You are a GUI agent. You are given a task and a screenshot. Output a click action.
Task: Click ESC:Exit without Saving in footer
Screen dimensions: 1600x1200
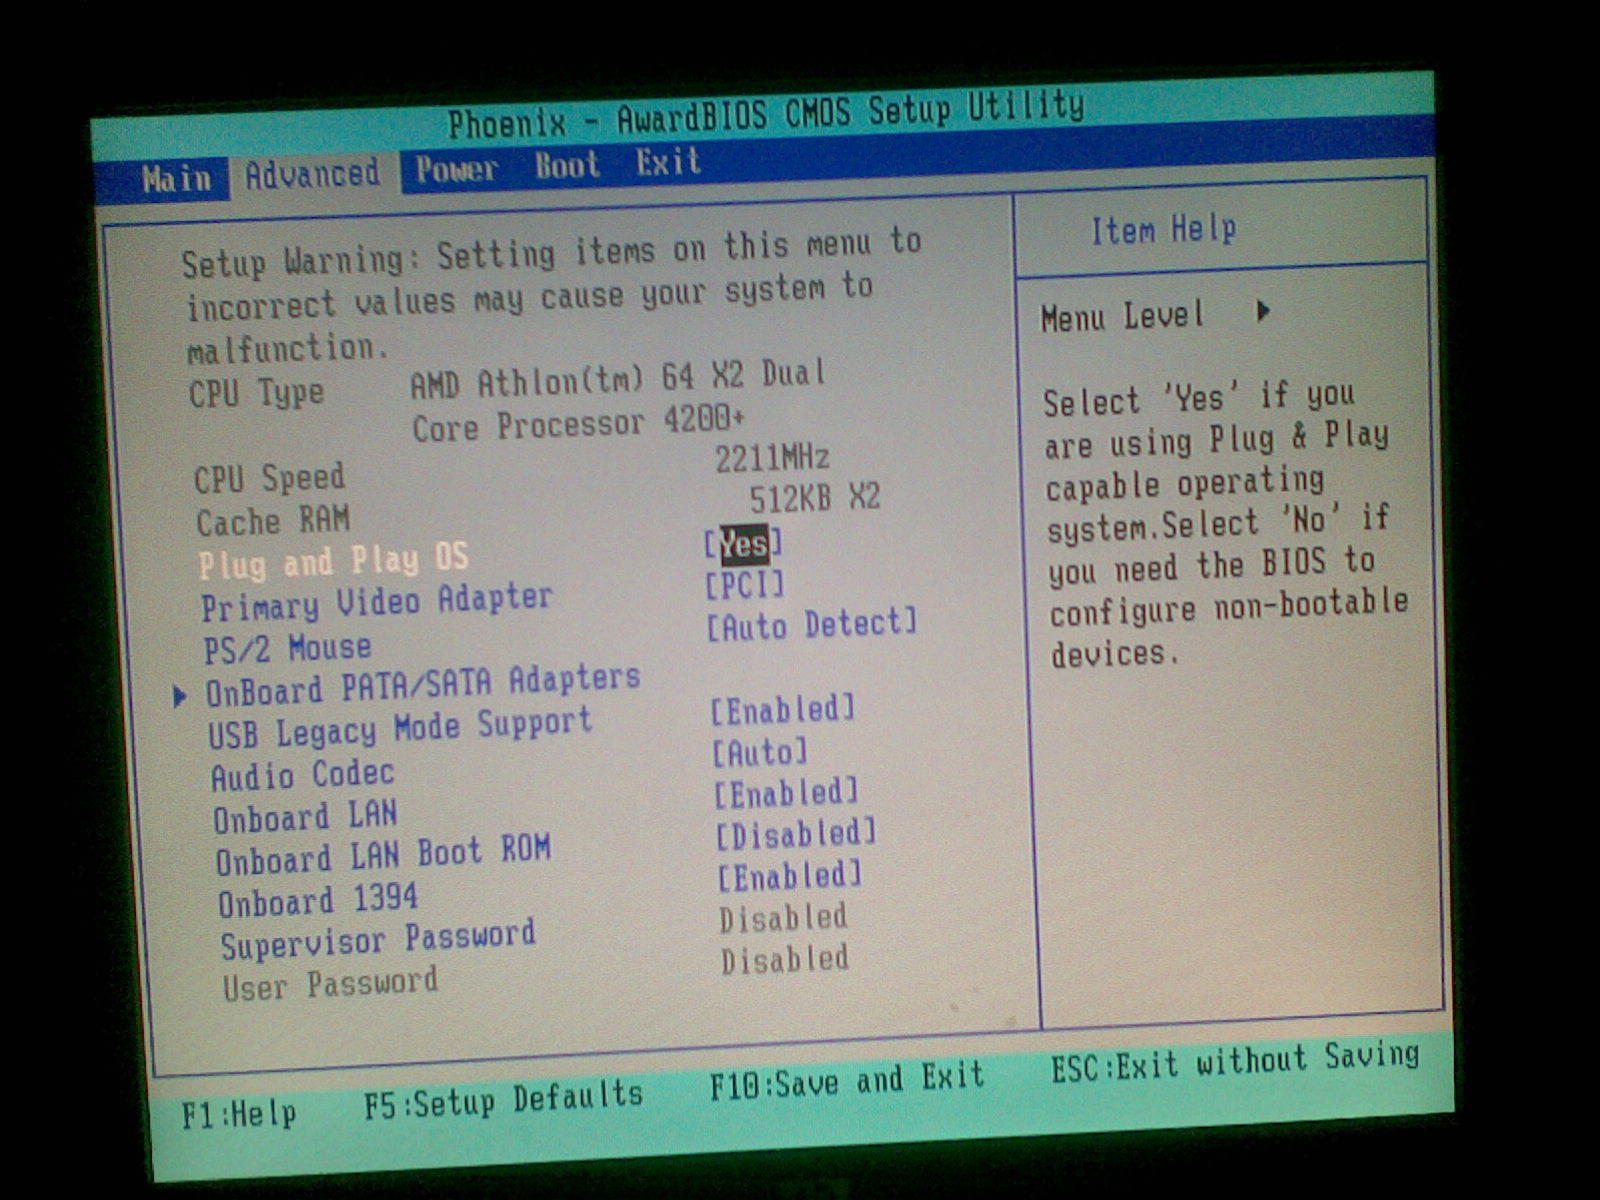coord(1235,1063)
